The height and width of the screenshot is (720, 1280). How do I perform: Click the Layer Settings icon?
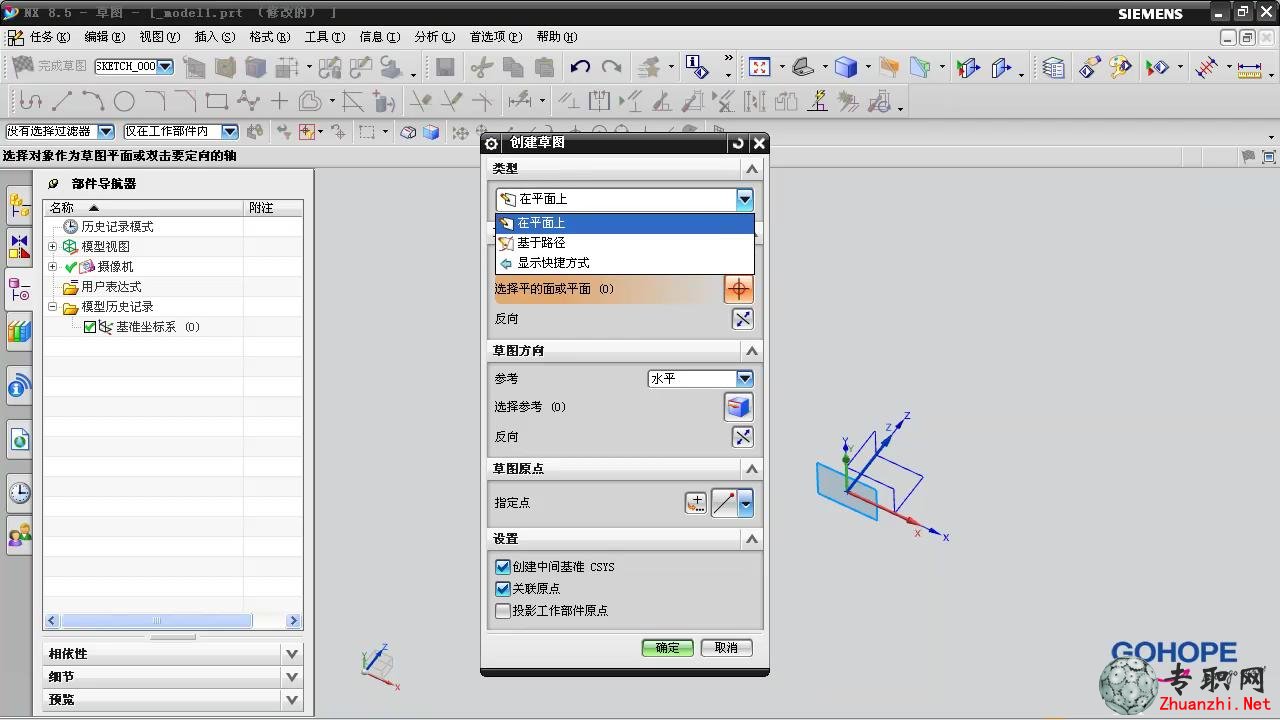point(1053,67)
